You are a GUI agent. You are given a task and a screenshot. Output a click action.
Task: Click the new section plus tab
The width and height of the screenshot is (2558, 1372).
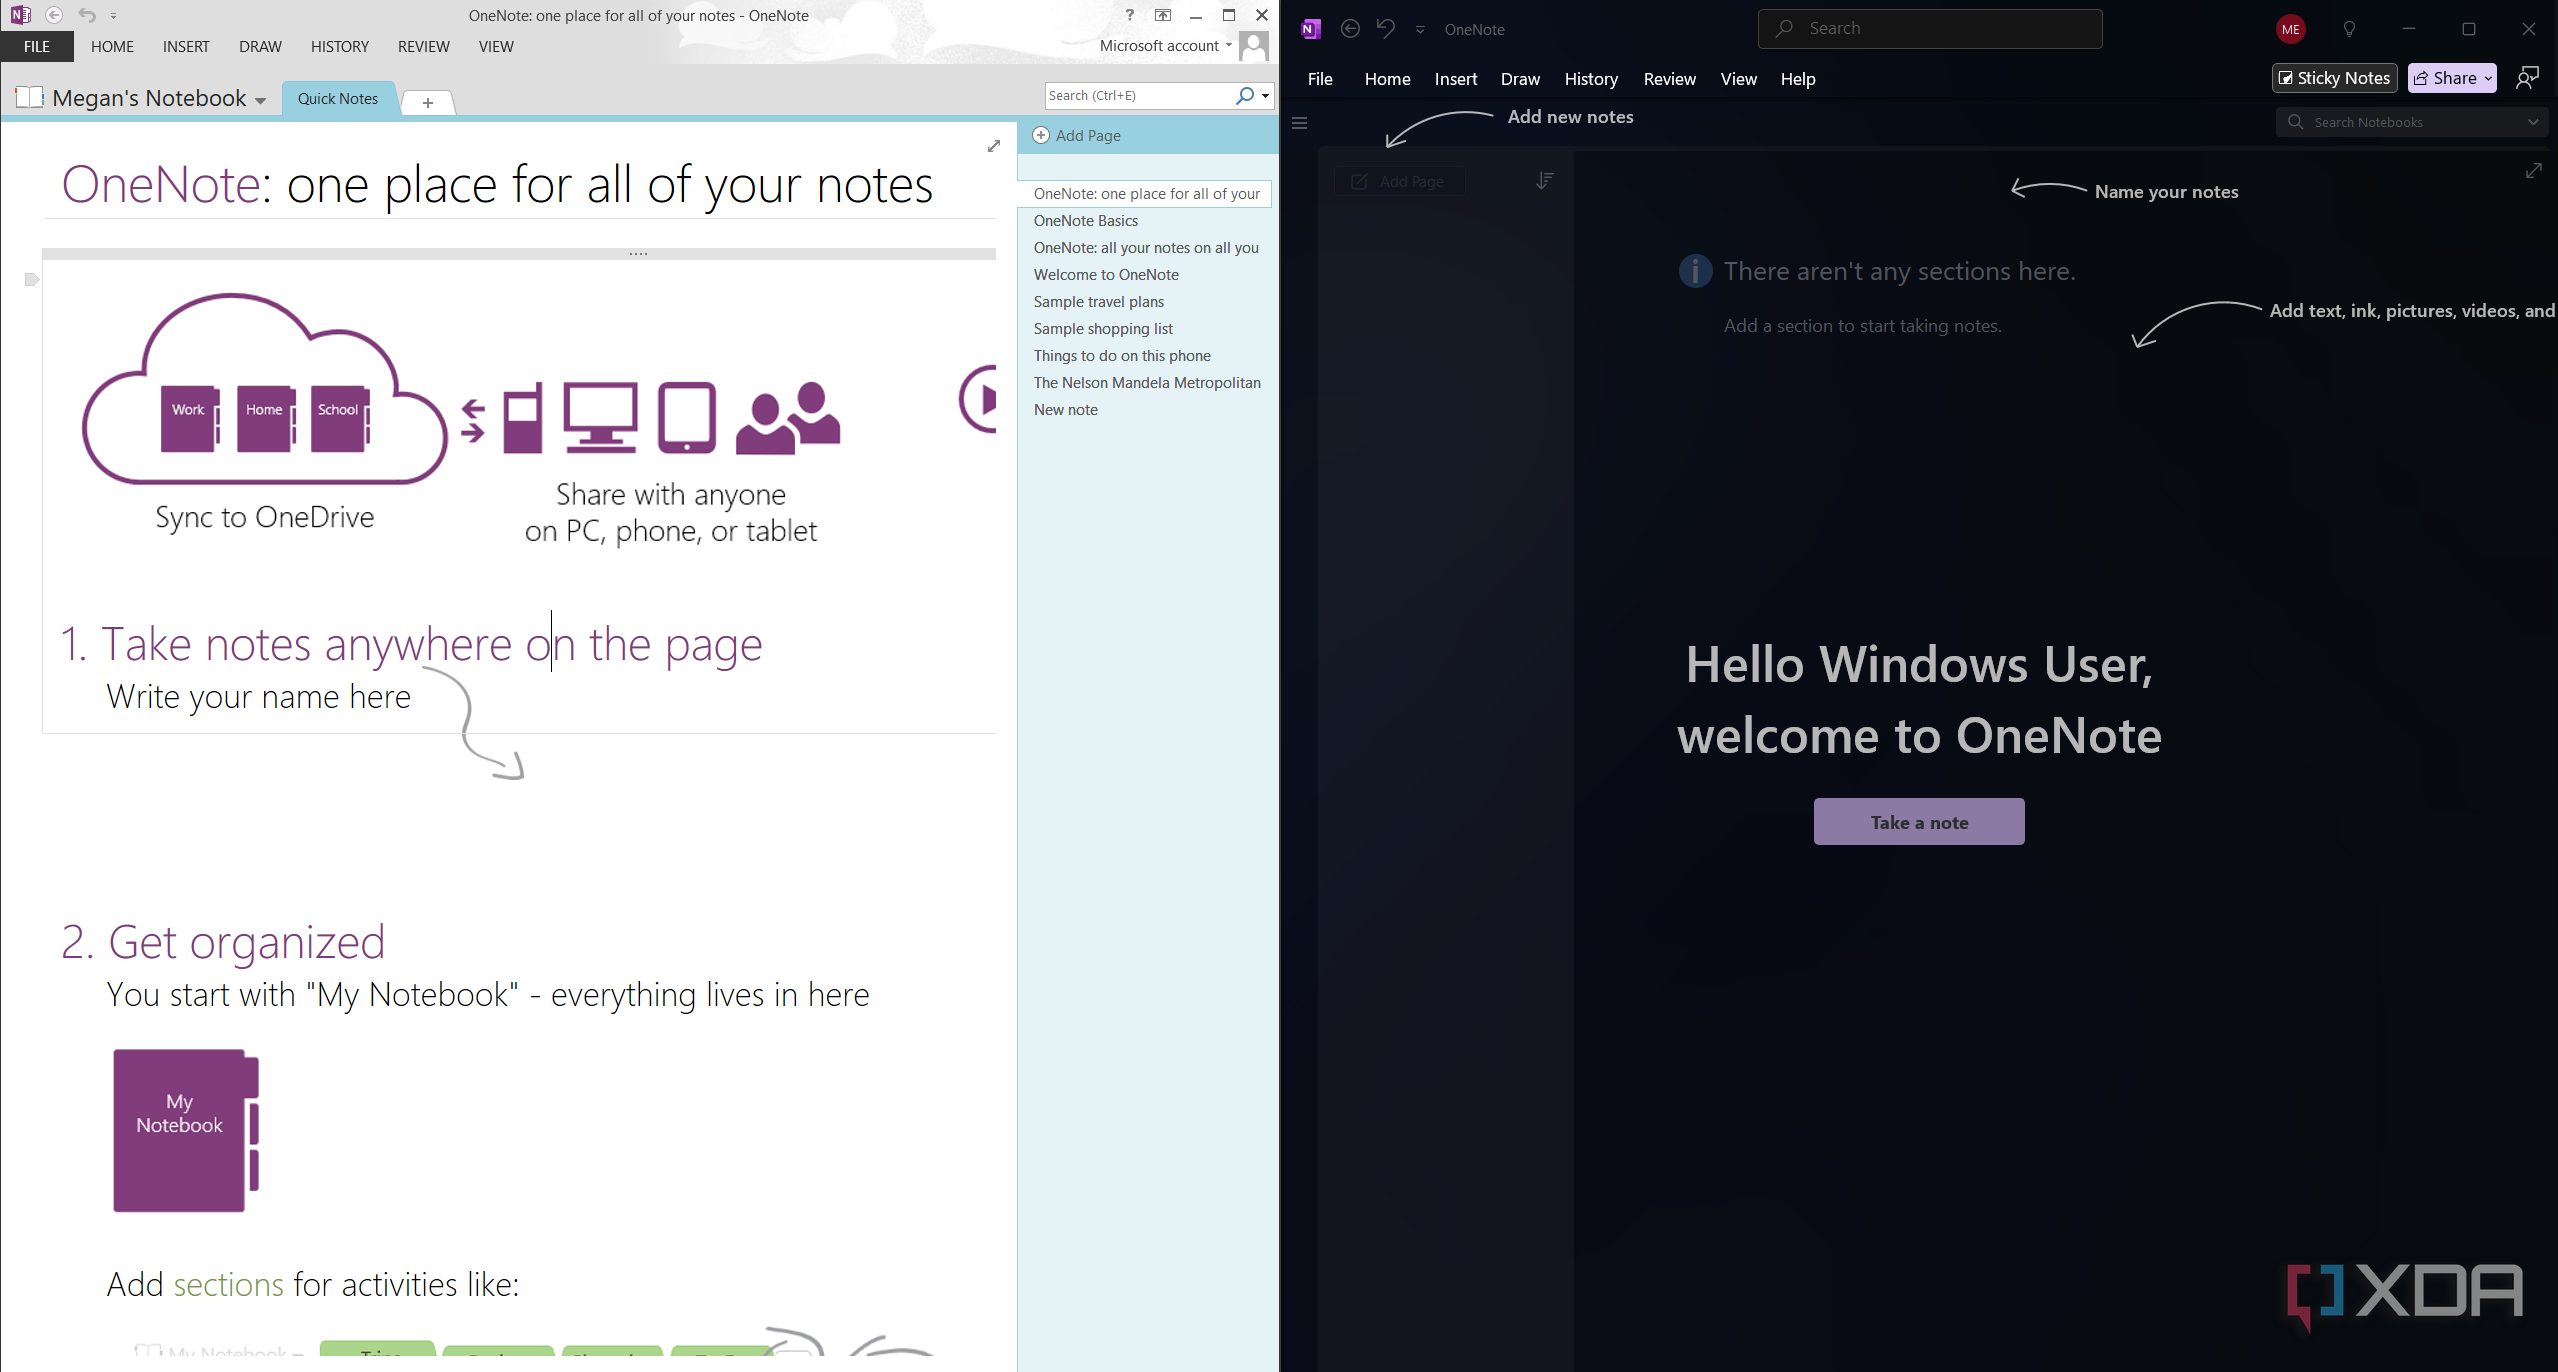[428, 102]
